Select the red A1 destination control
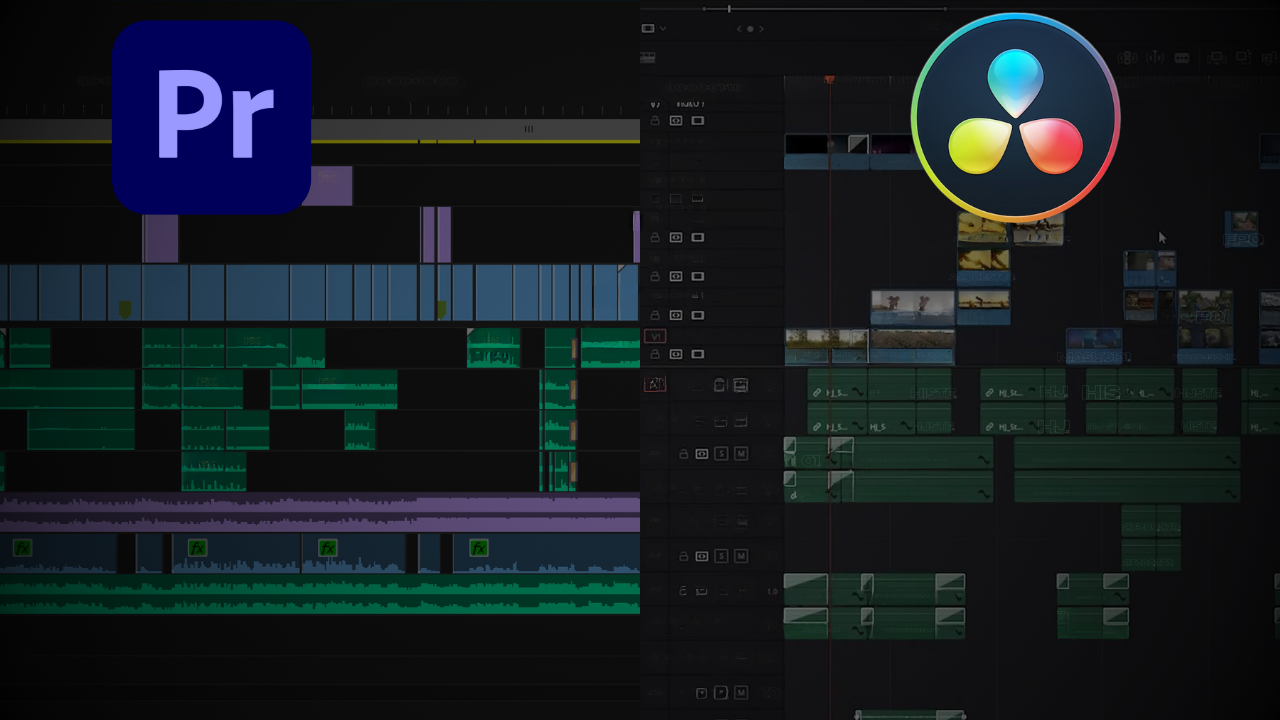Viewport: 1280px width, 720px height. tap(656, 384)
